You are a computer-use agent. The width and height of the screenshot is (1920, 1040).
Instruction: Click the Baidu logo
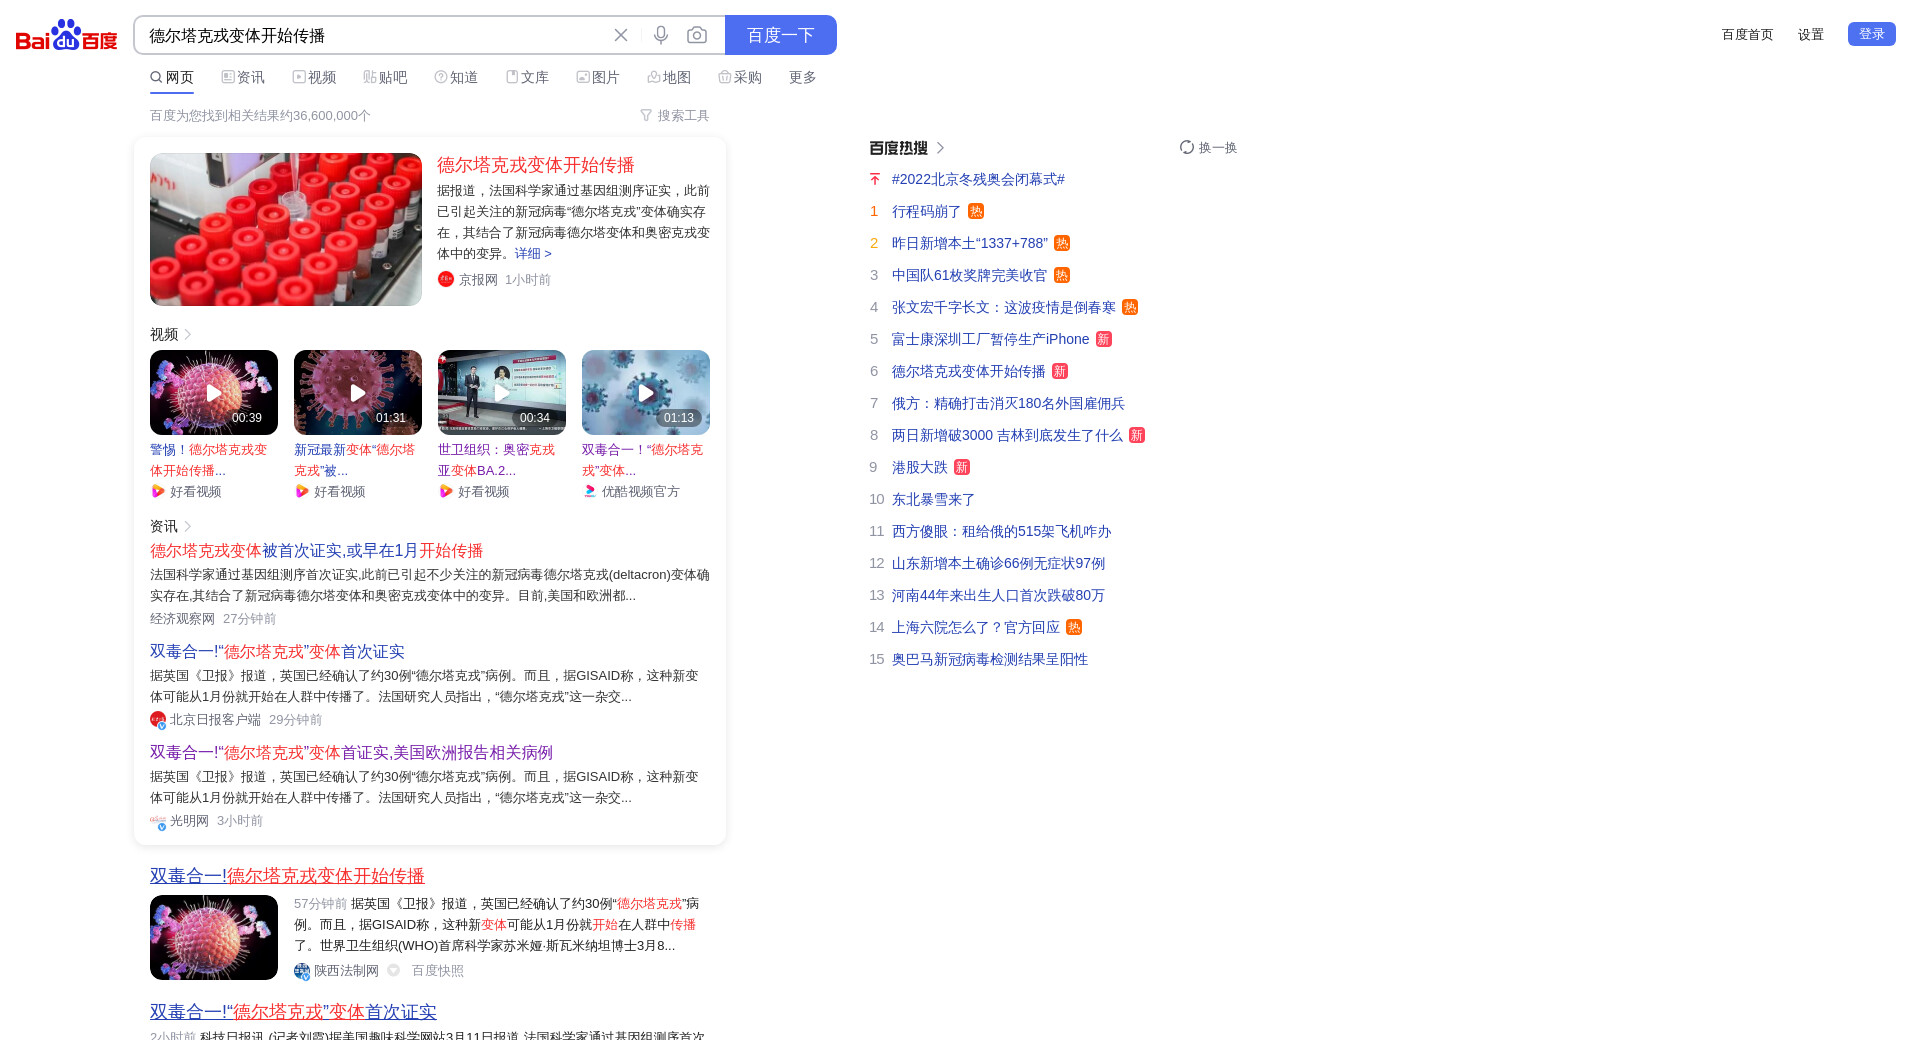click(x=67, y=35)
